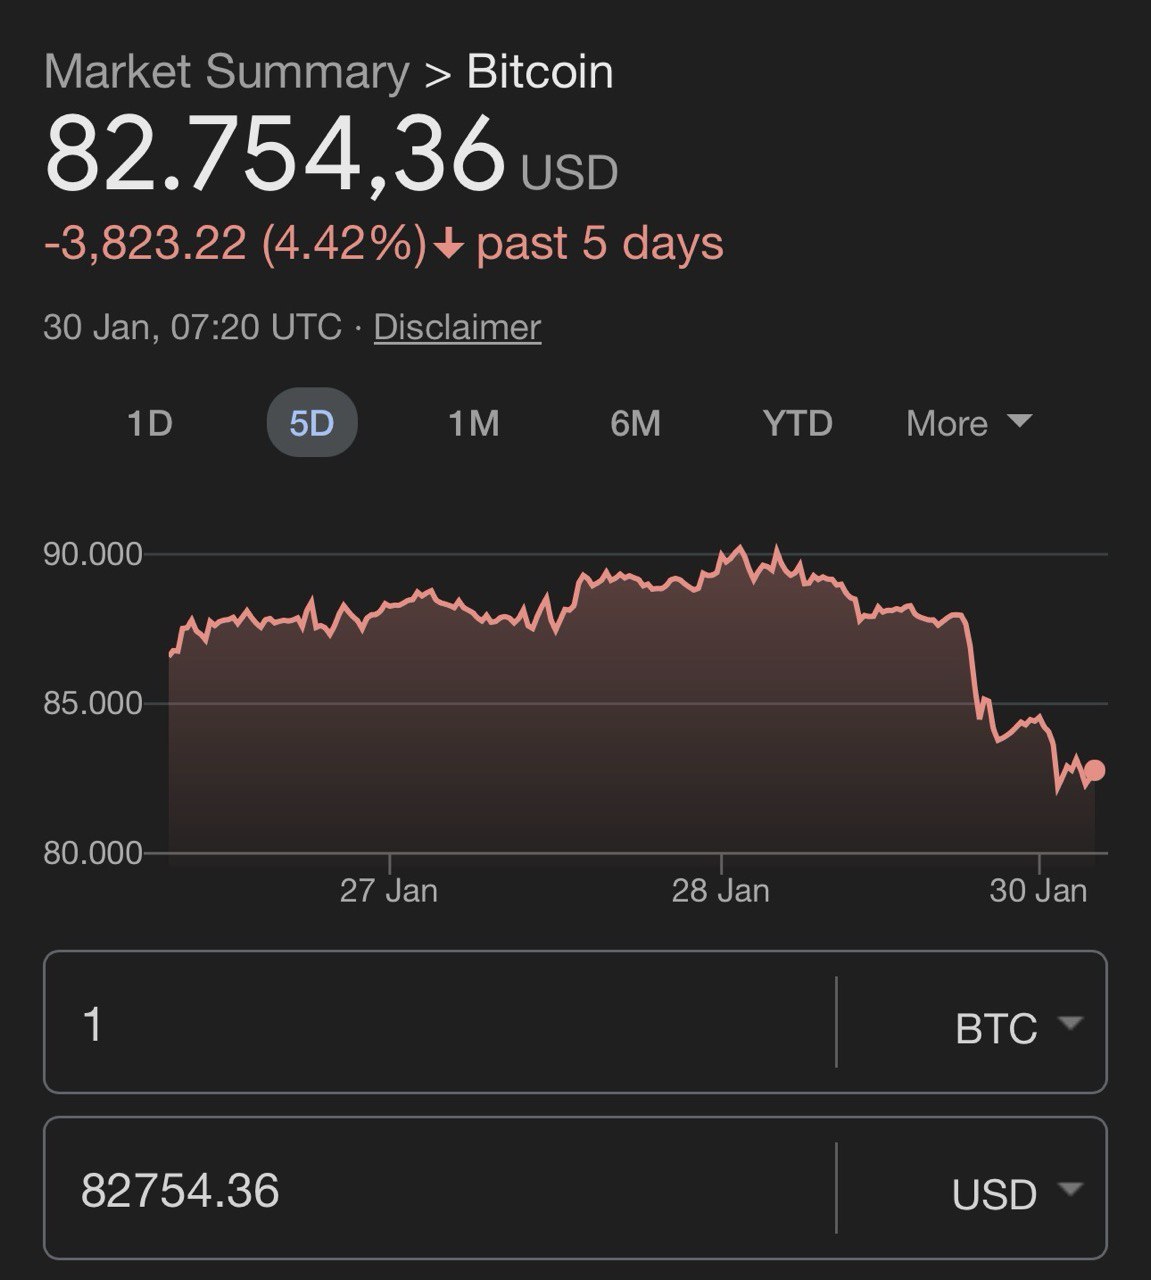
Task: Click the 28 Jan date marker
Action: point(720,890)
